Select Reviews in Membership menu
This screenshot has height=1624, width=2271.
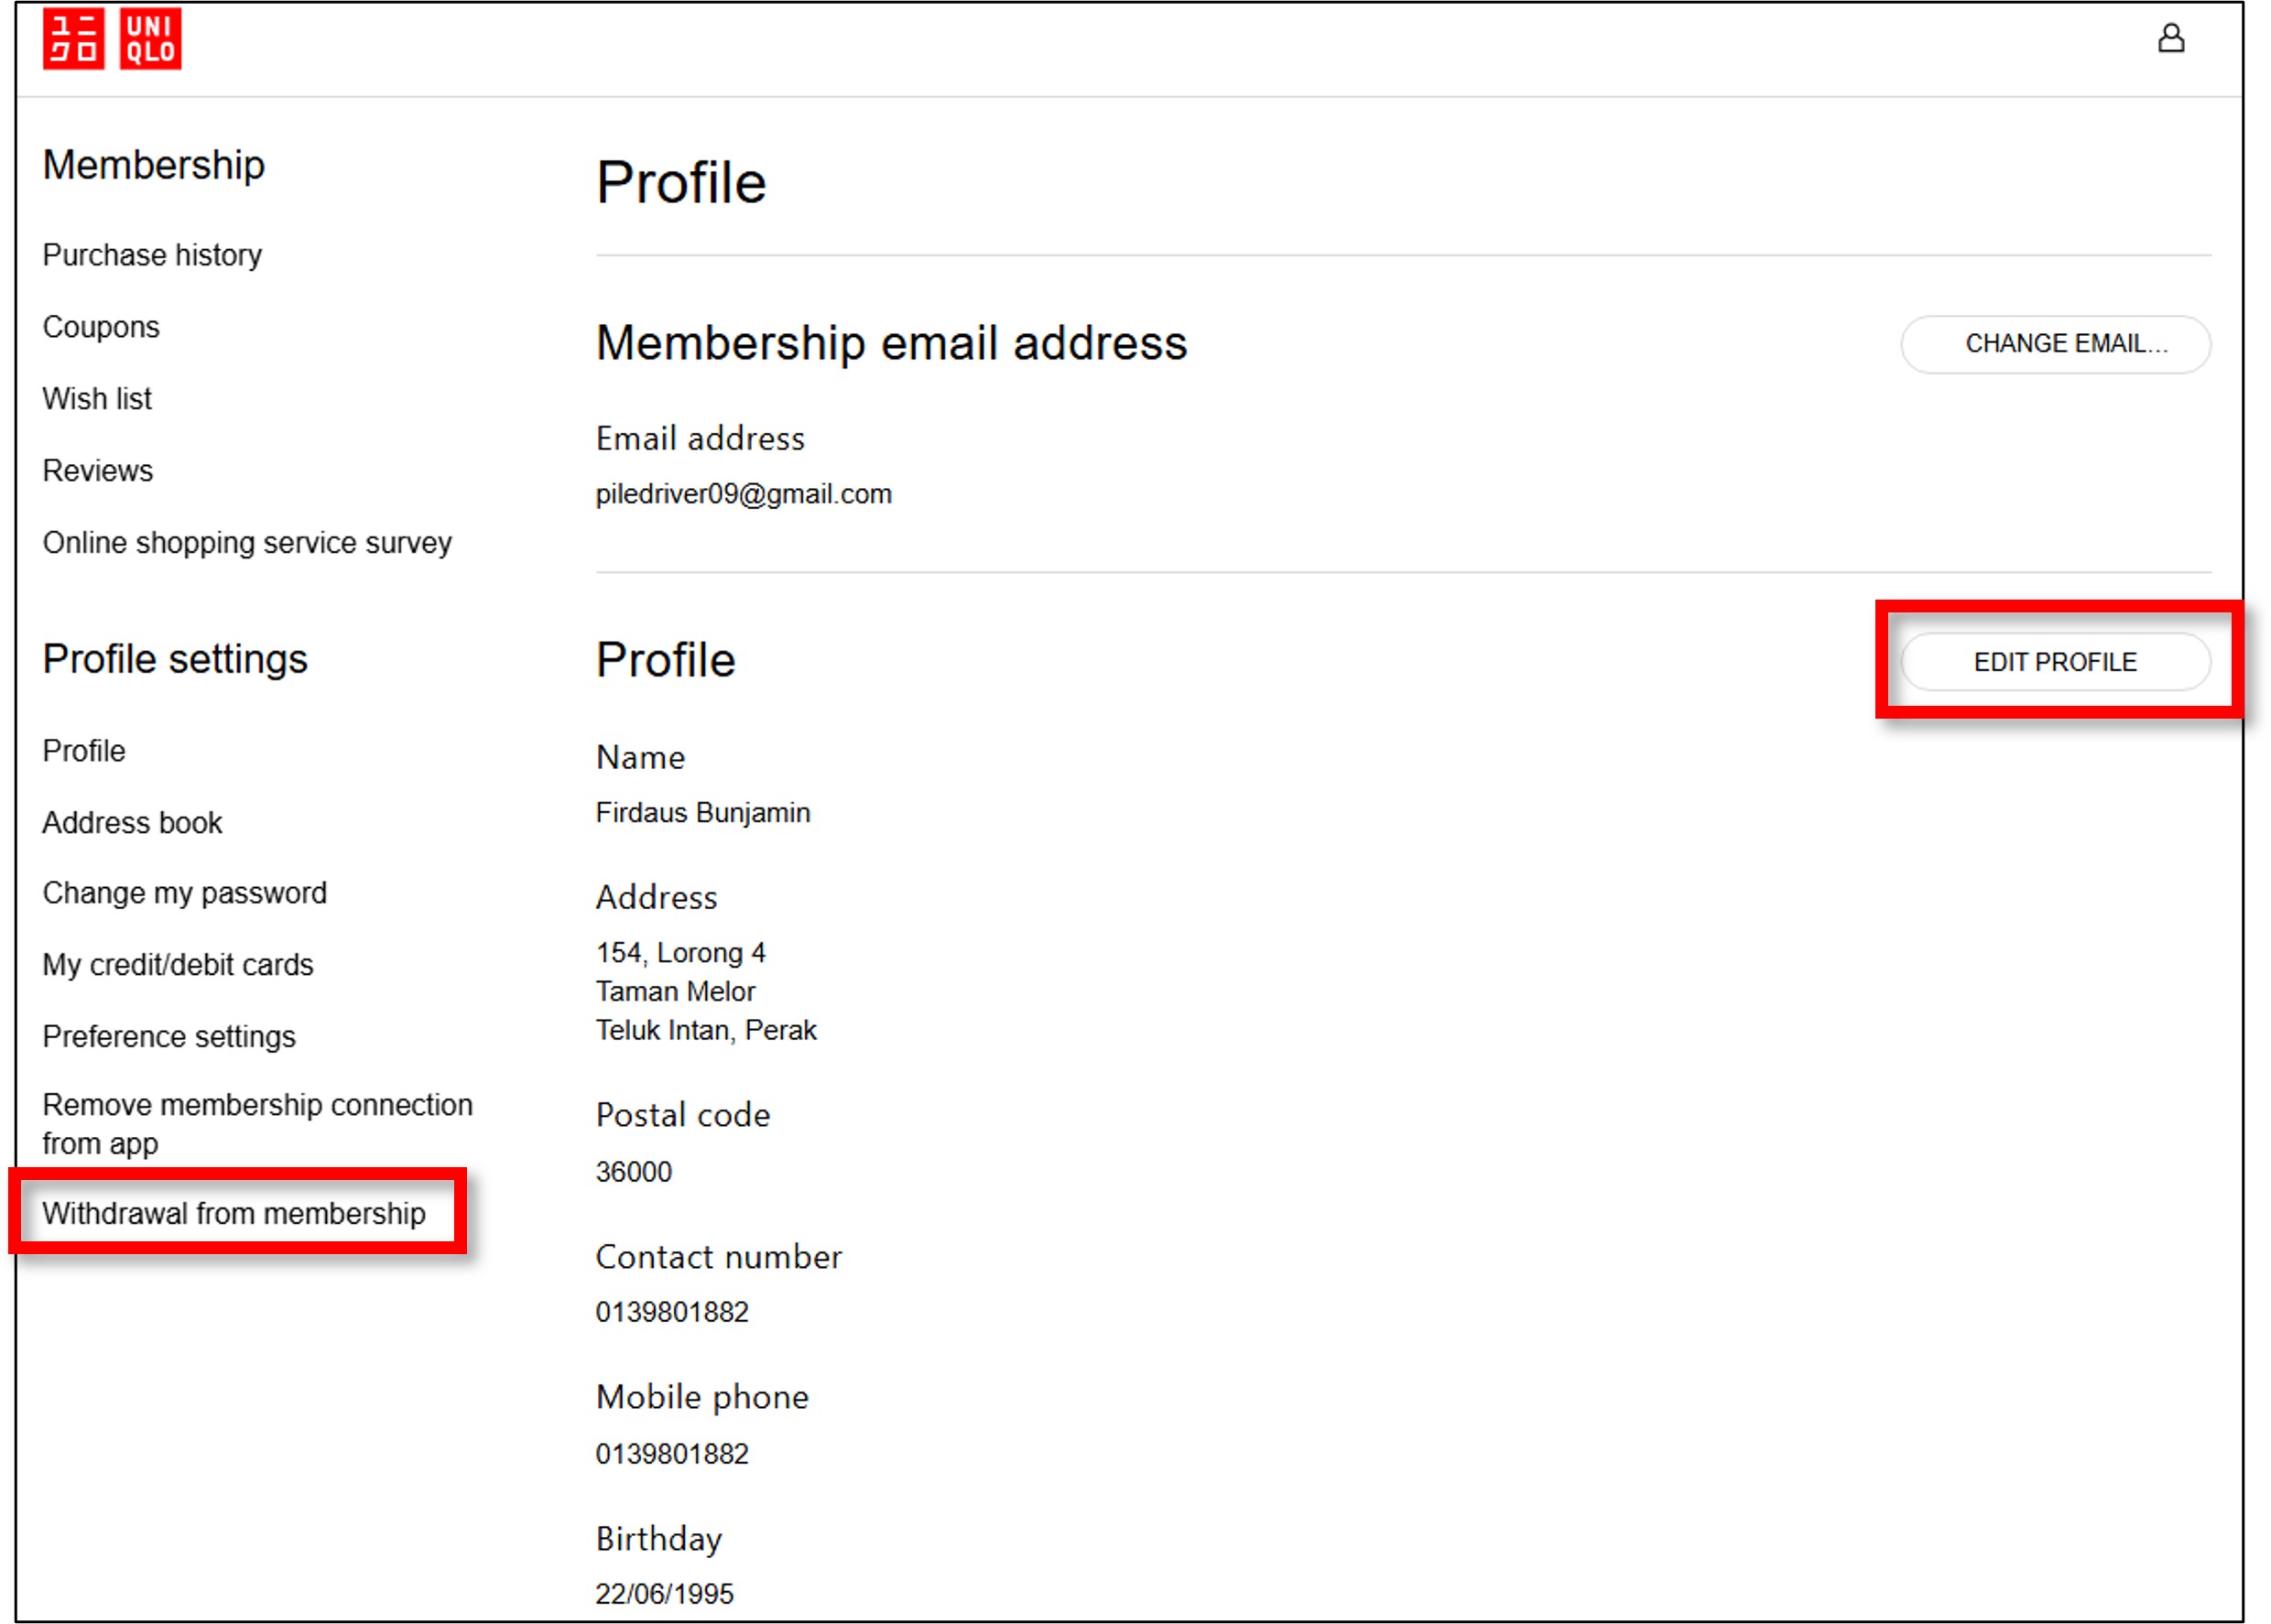point(98,471)
